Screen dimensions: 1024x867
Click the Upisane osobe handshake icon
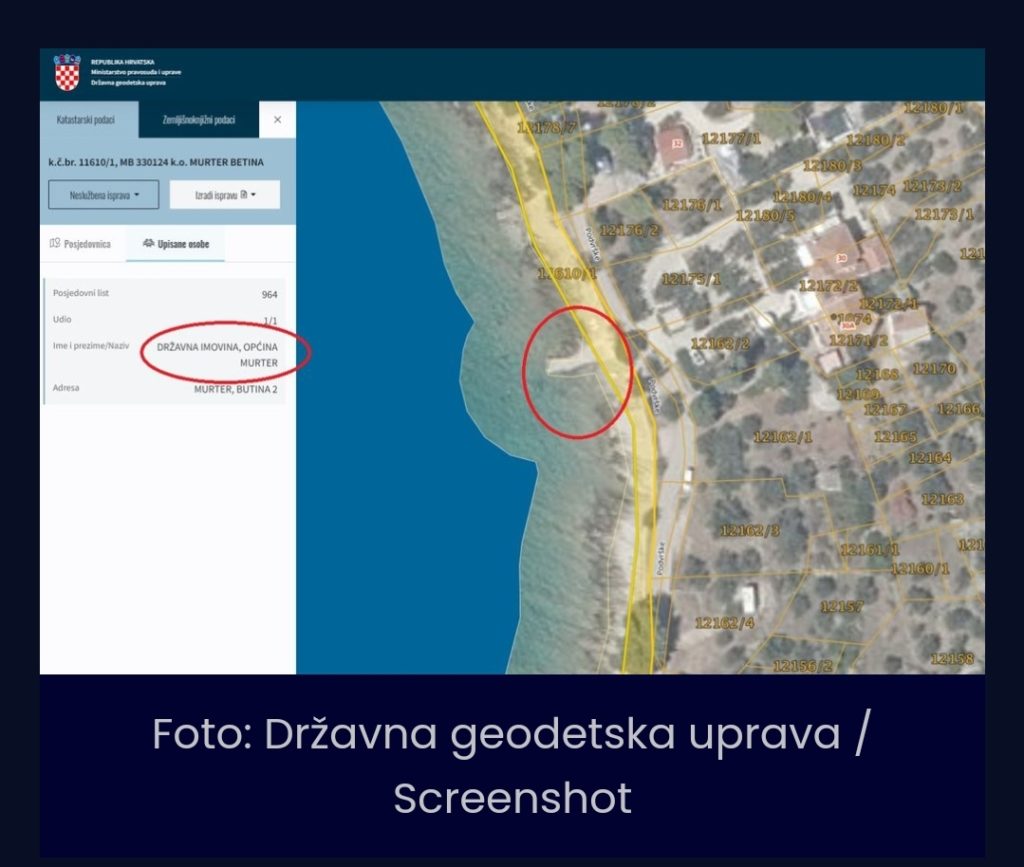[148, 243]
